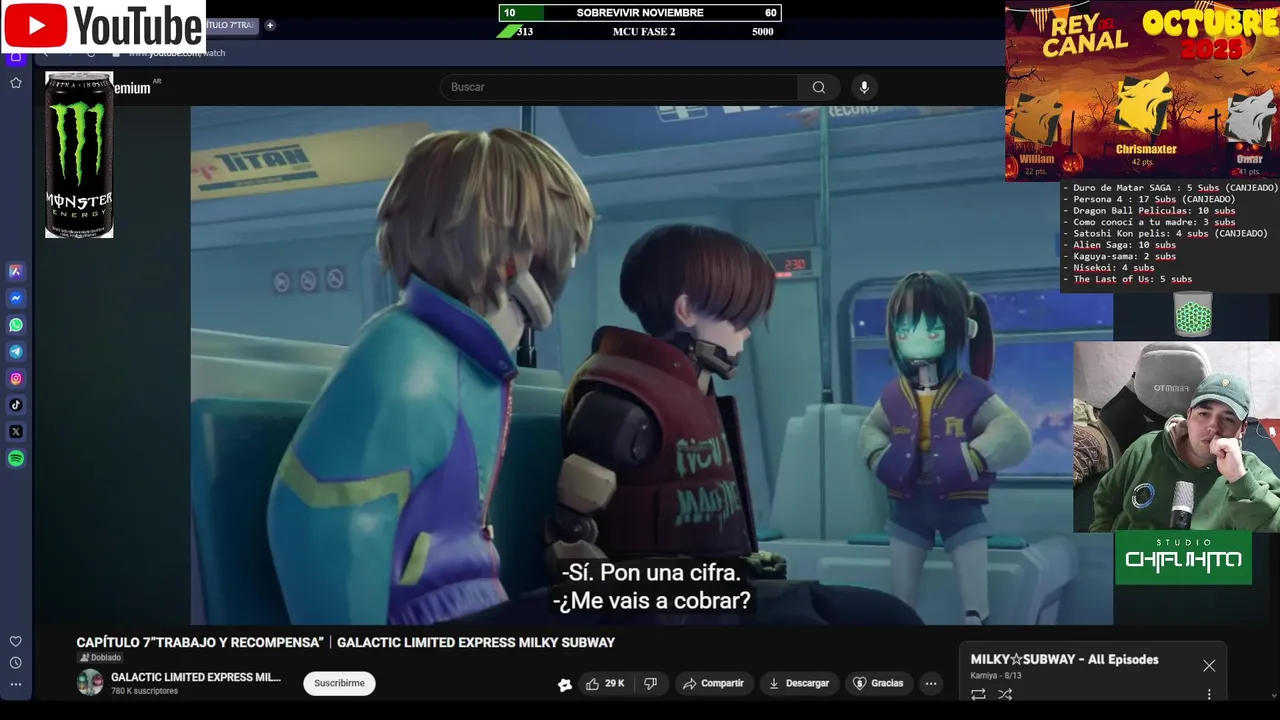Open a new browser tab with plus
This screenshot has height=720, width=1280.
(270, 25)
